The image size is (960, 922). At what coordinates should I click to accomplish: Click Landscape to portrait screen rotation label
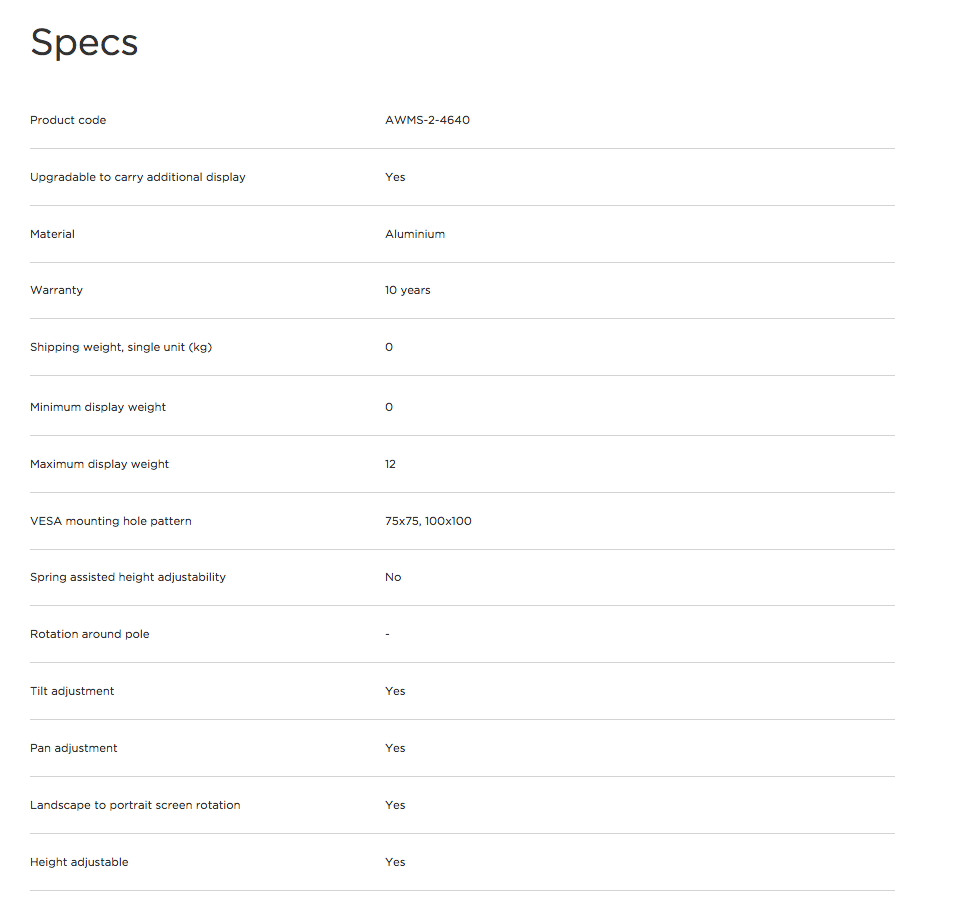click(x=135, y=805)
